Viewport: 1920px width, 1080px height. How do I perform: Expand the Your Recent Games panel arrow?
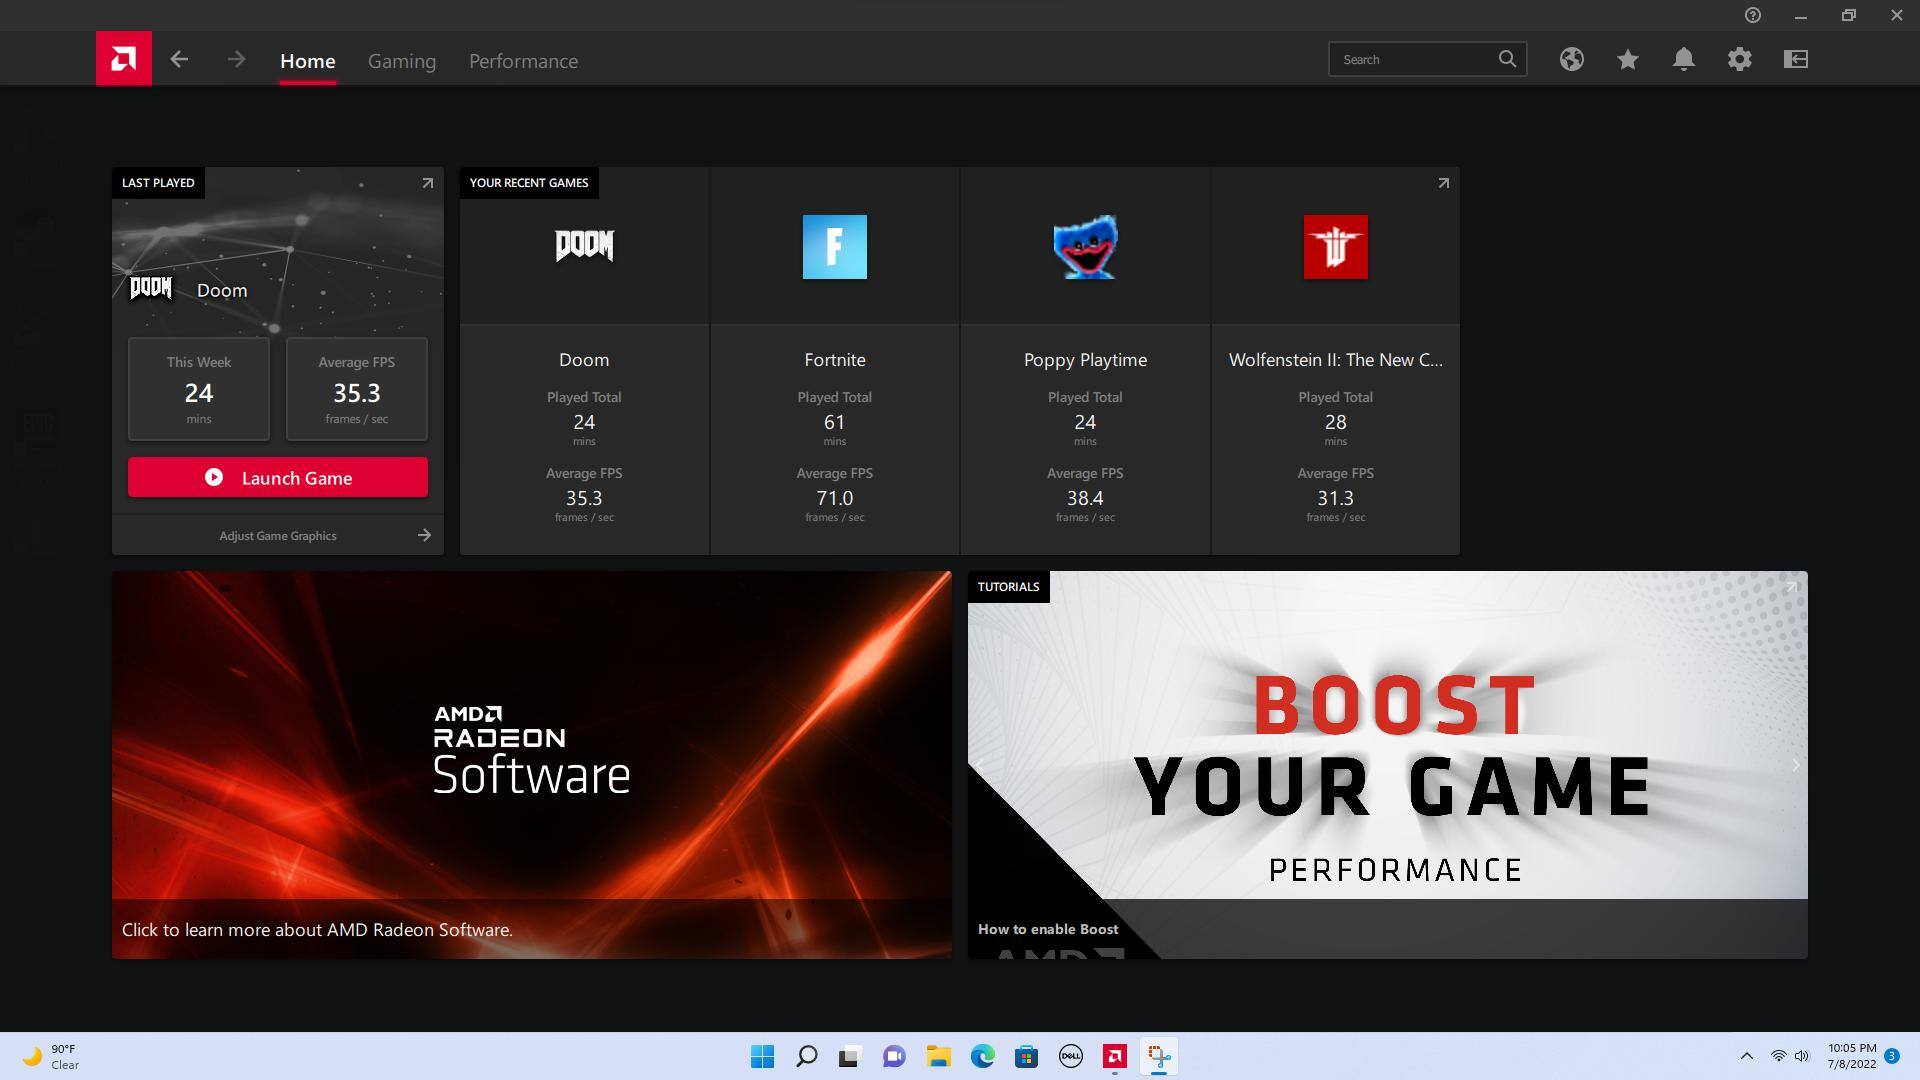pyautogui.click(x=1442, y=183)
